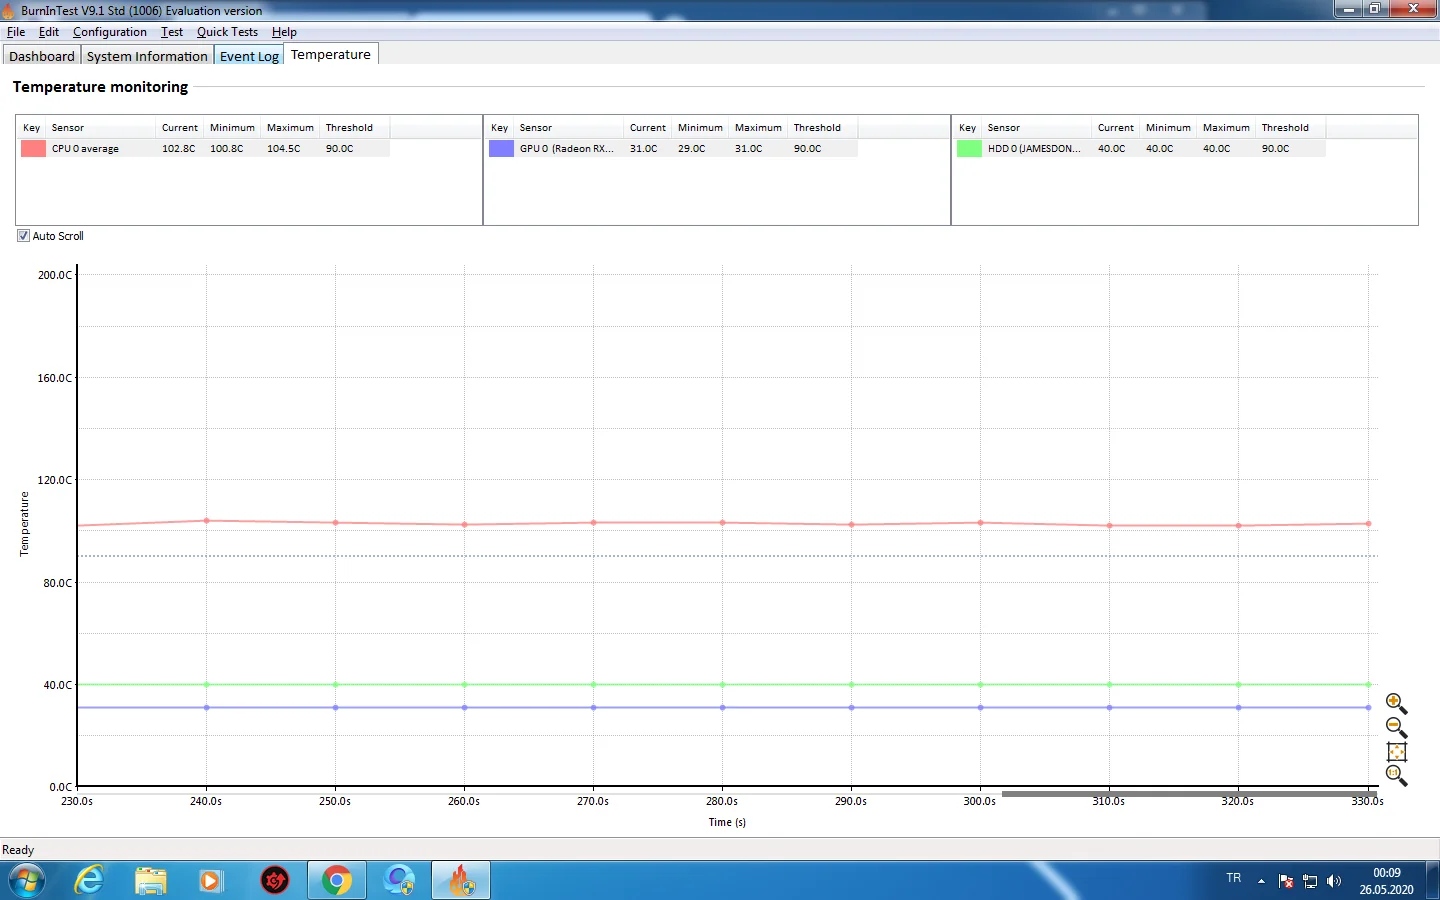
Task: Click the zoom out magnifier on graph
Action: (1395, 727)
